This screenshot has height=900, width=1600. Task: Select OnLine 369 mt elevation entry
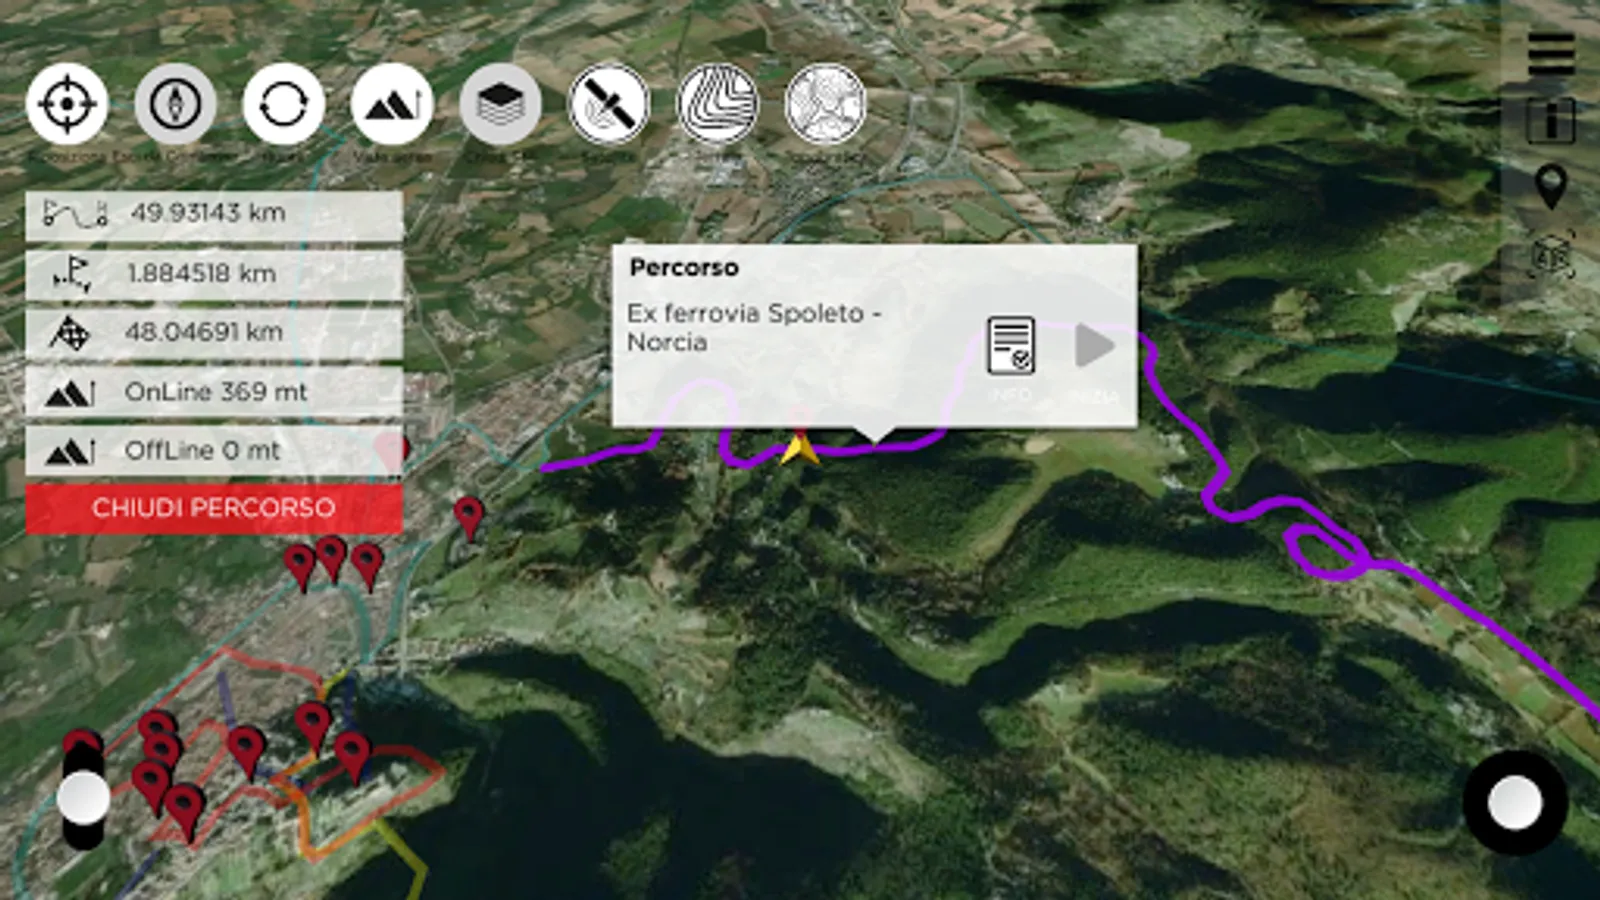[214, 392]
